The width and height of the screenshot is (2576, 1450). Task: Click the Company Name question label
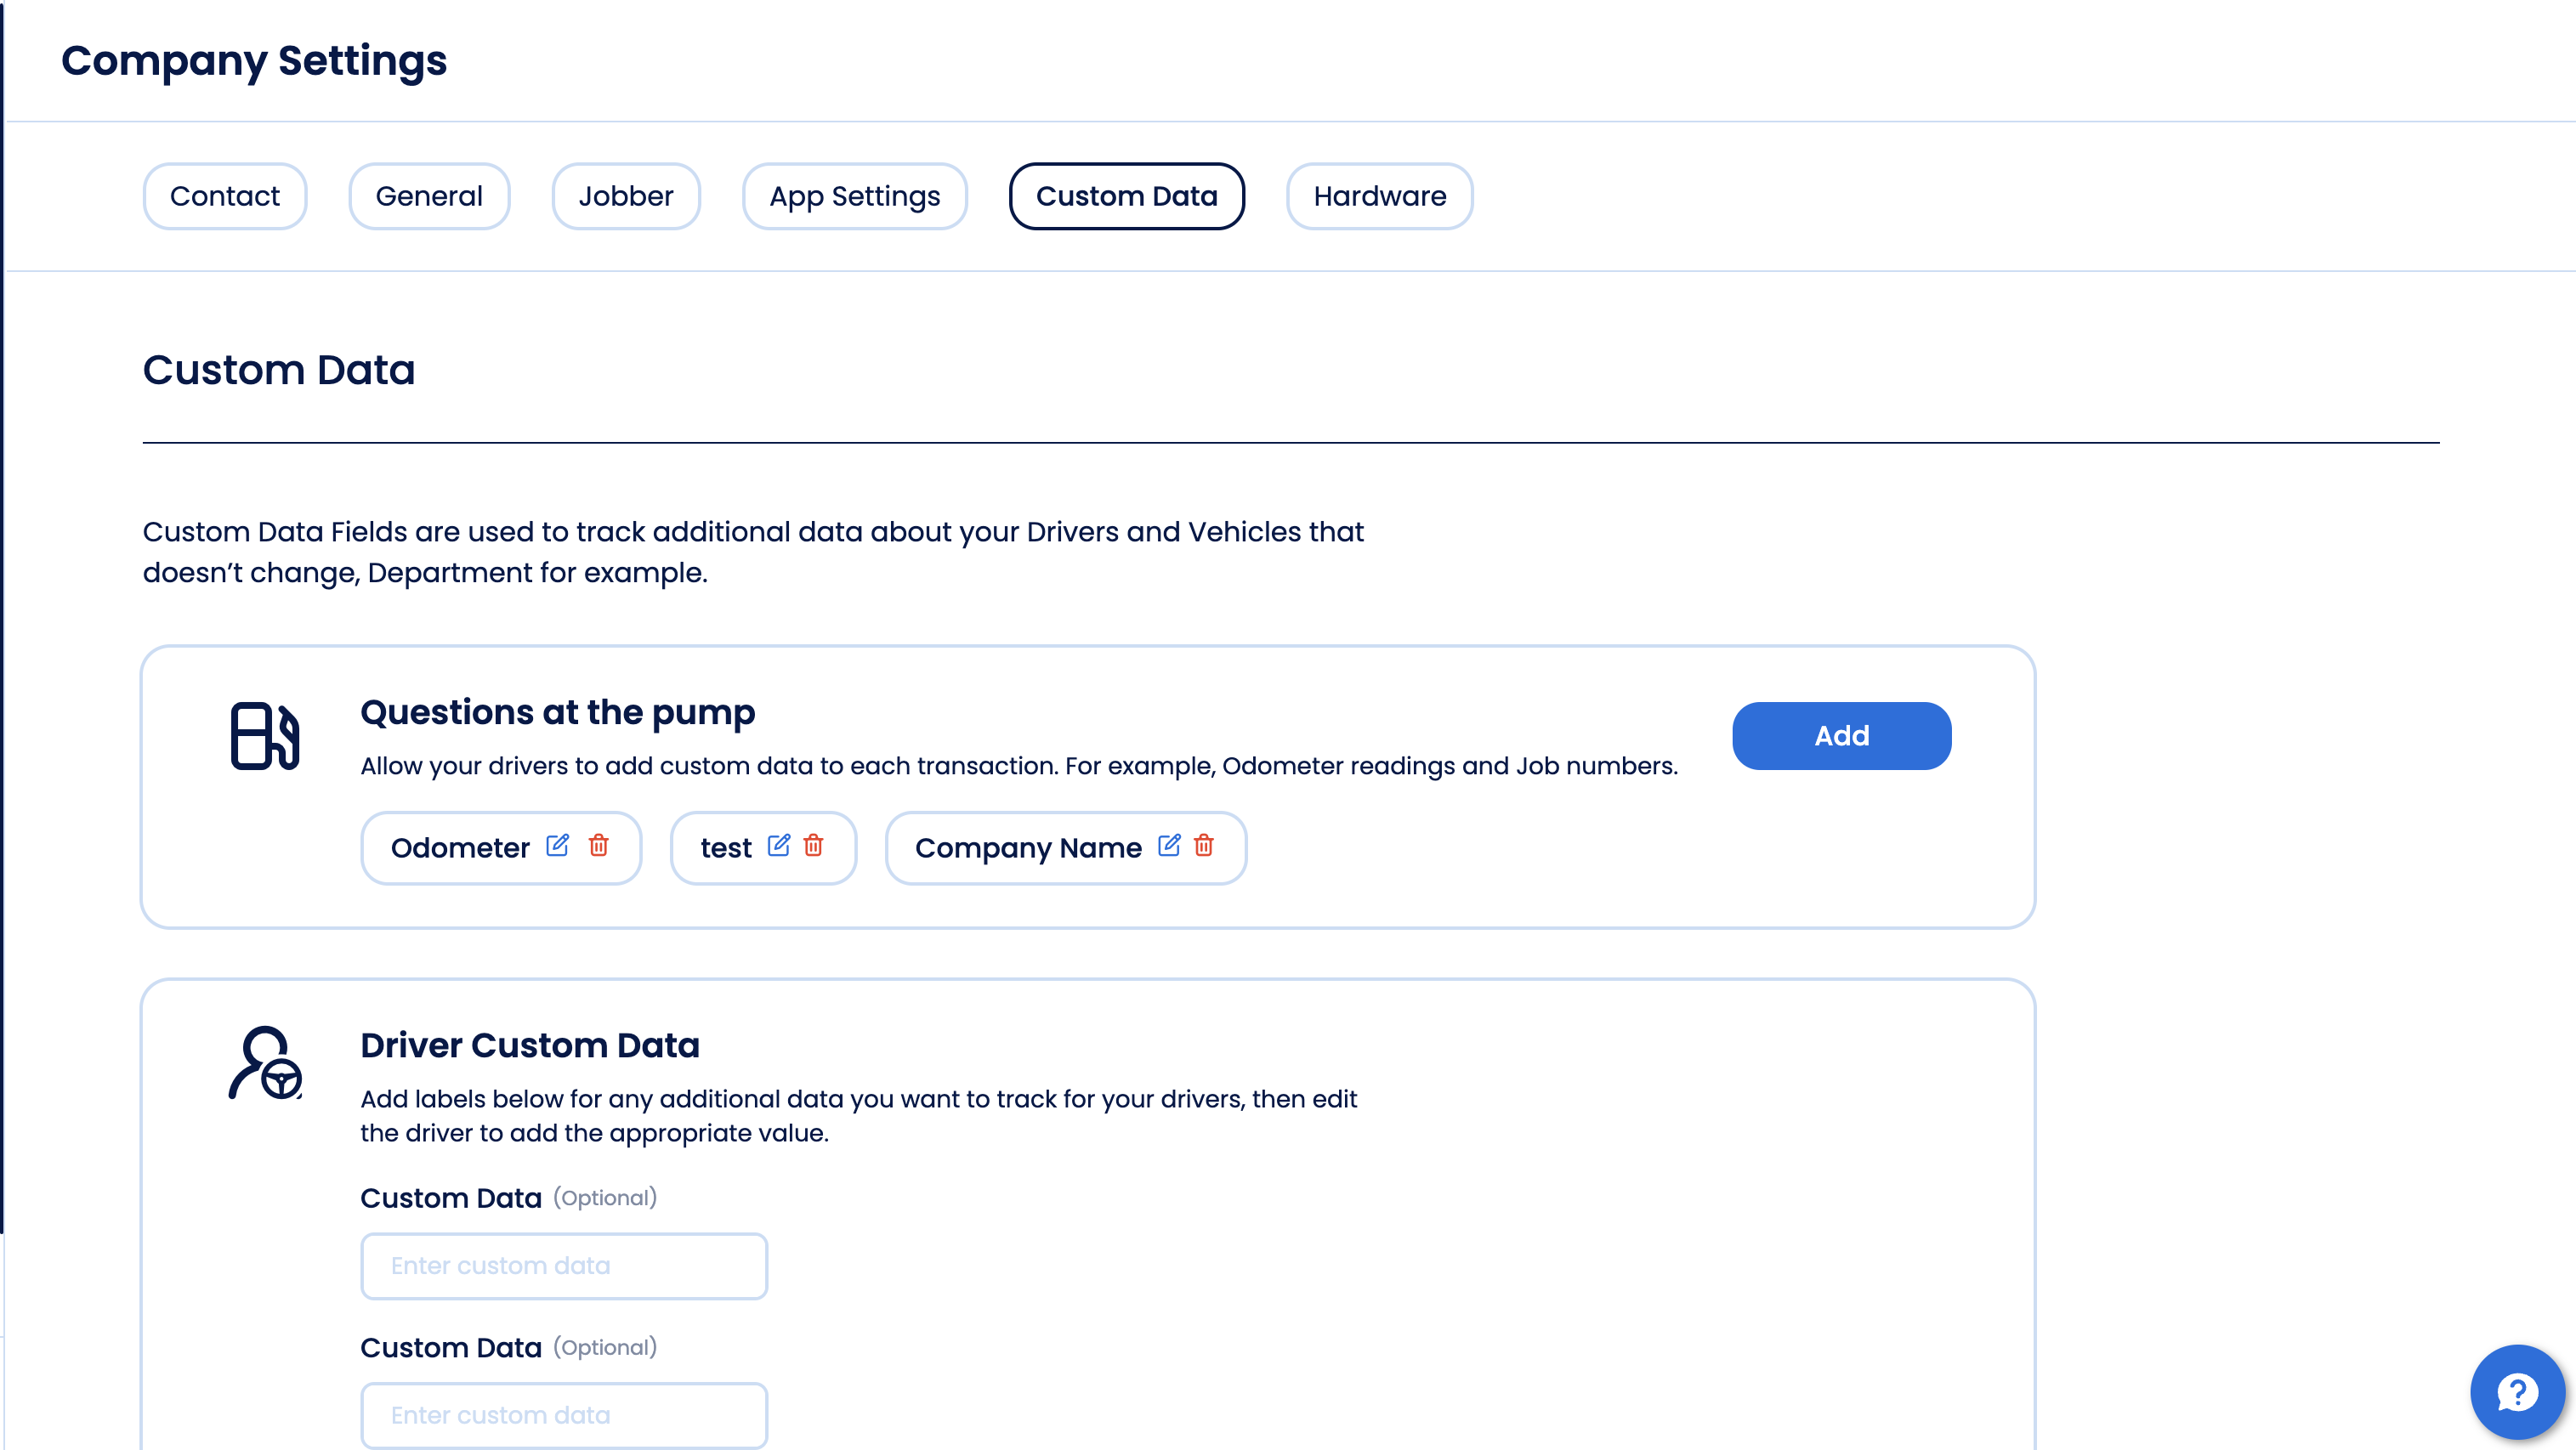point(1028,848)
